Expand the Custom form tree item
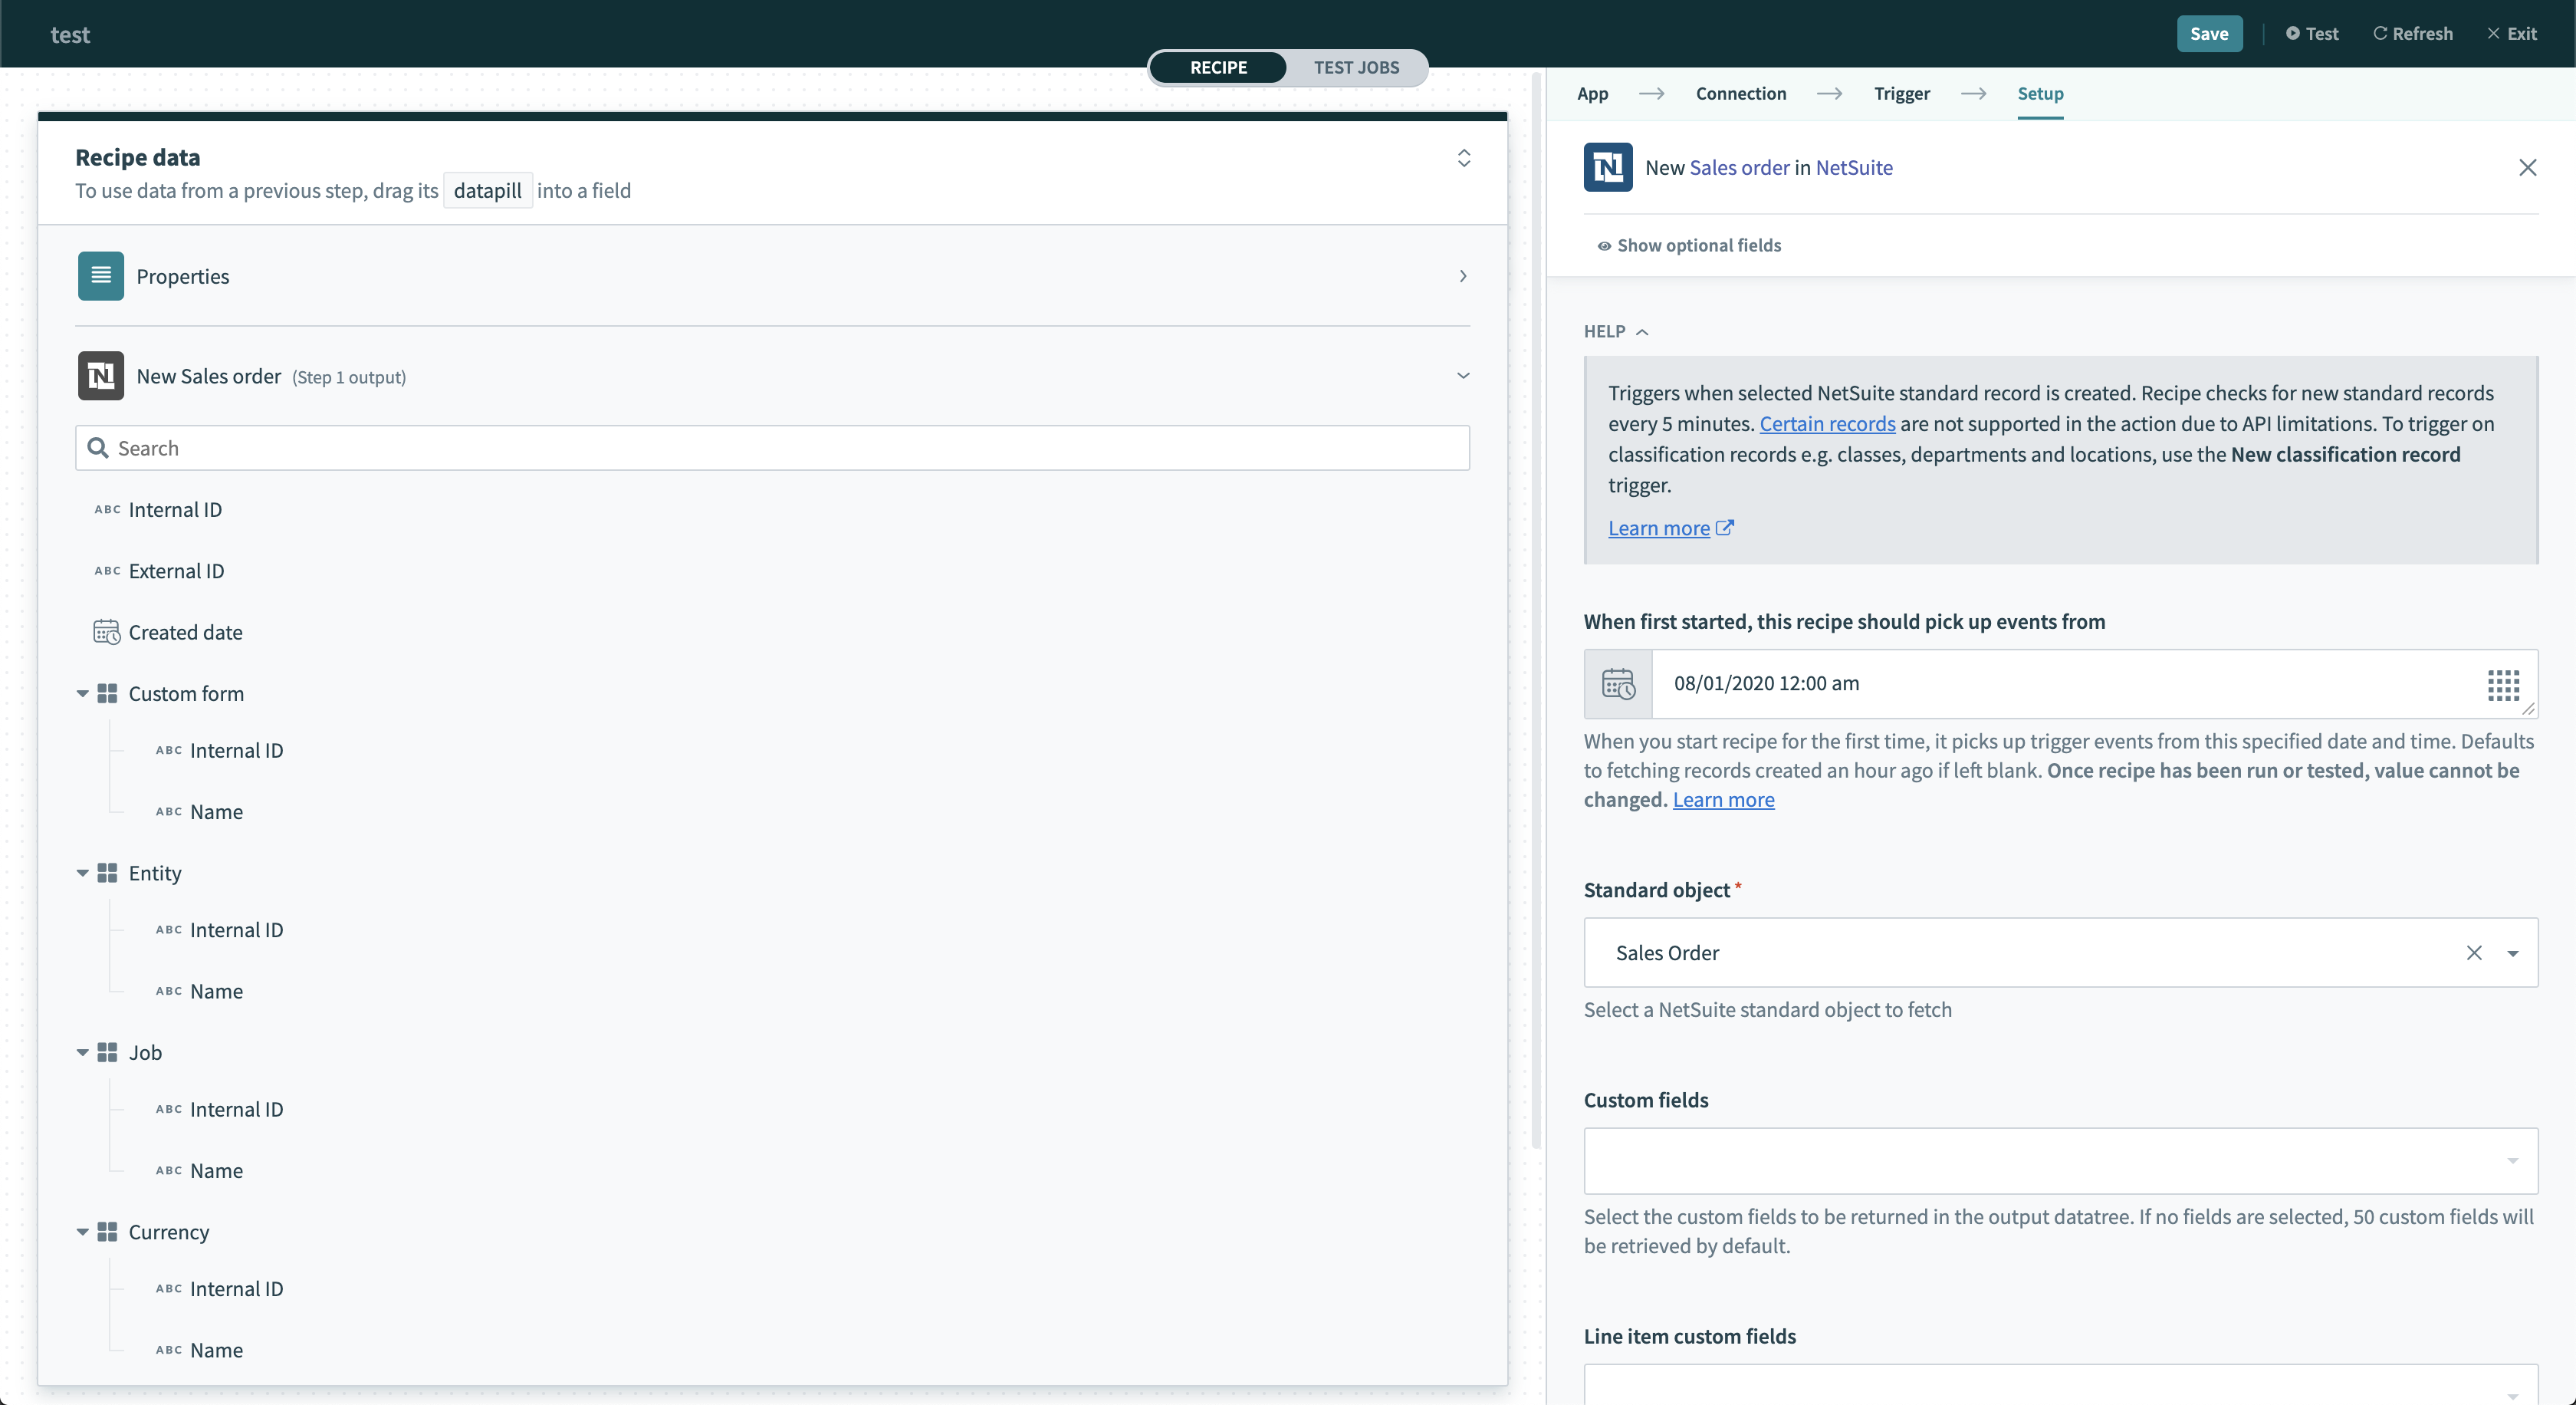Viewport: 2576px width, 1405px height. click(x=81, y=692)
